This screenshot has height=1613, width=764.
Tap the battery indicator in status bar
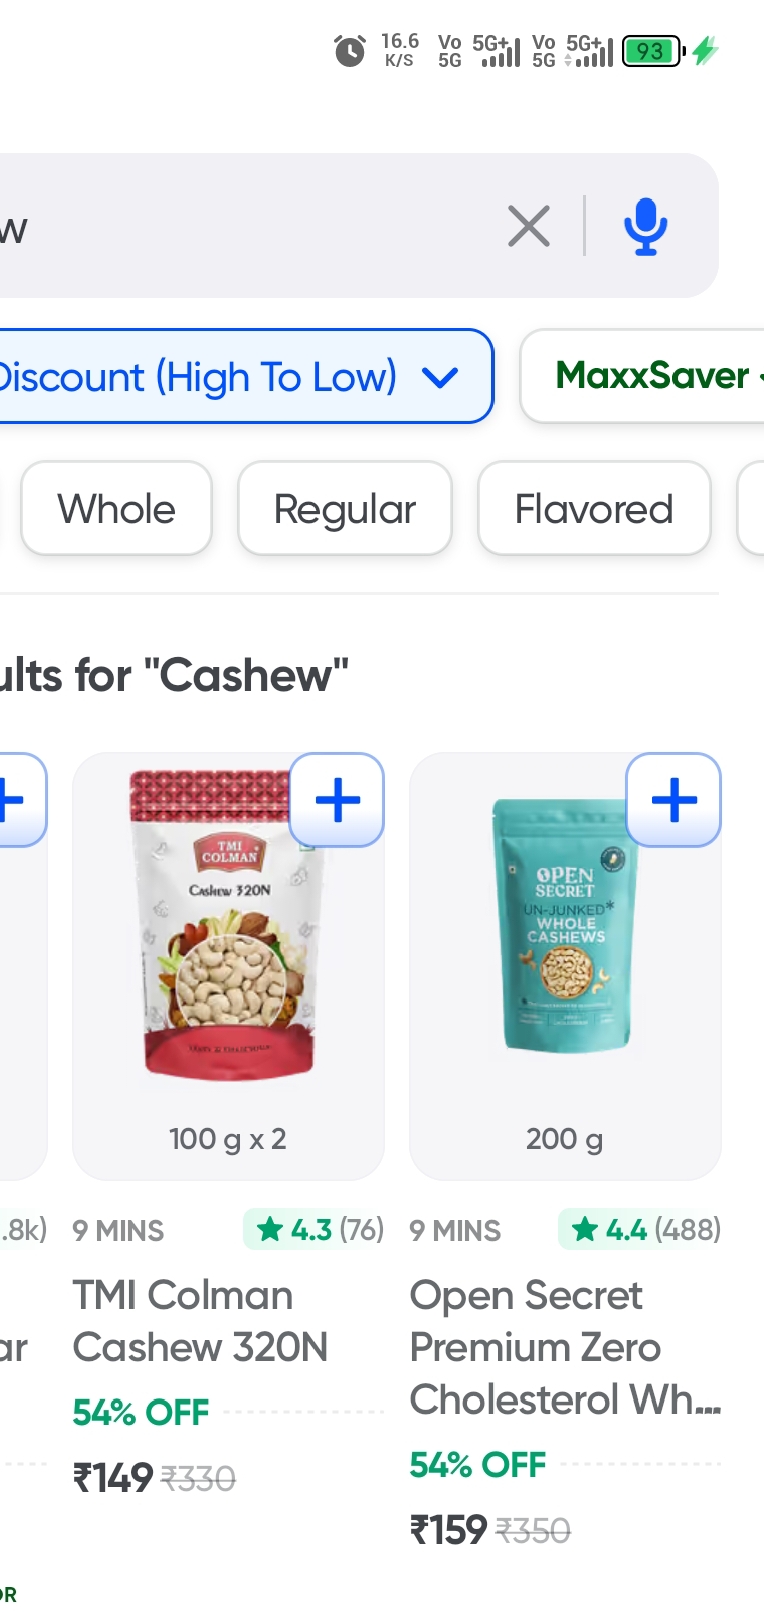[x=652, y=50]
